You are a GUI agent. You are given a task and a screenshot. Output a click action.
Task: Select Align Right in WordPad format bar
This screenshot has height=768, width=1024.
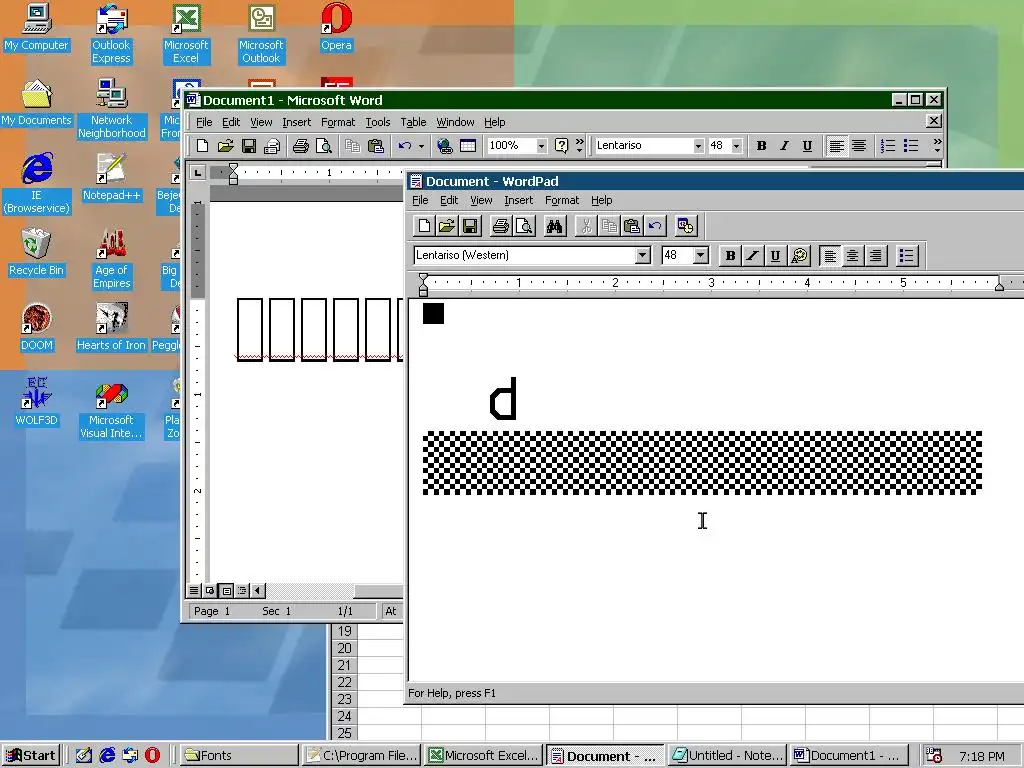click(875, 255)
